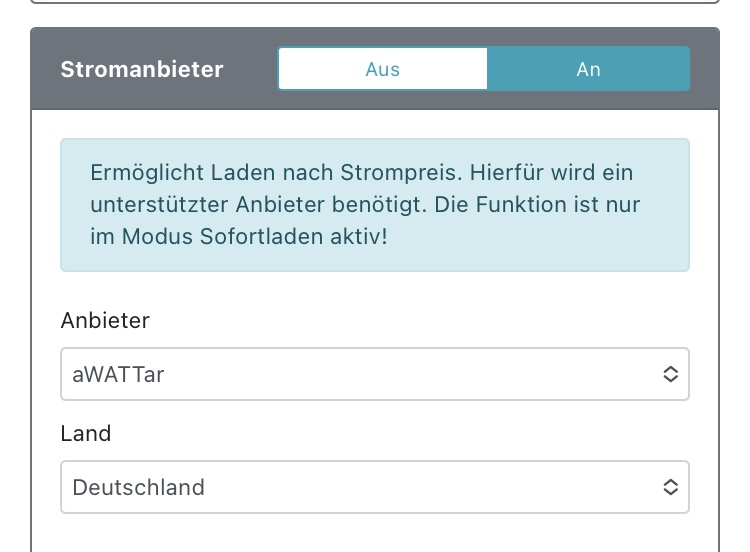This screenshot has width=750, height=552.
Task: Click the Deutschland text in the country select
Action: (x=139, y=487)
